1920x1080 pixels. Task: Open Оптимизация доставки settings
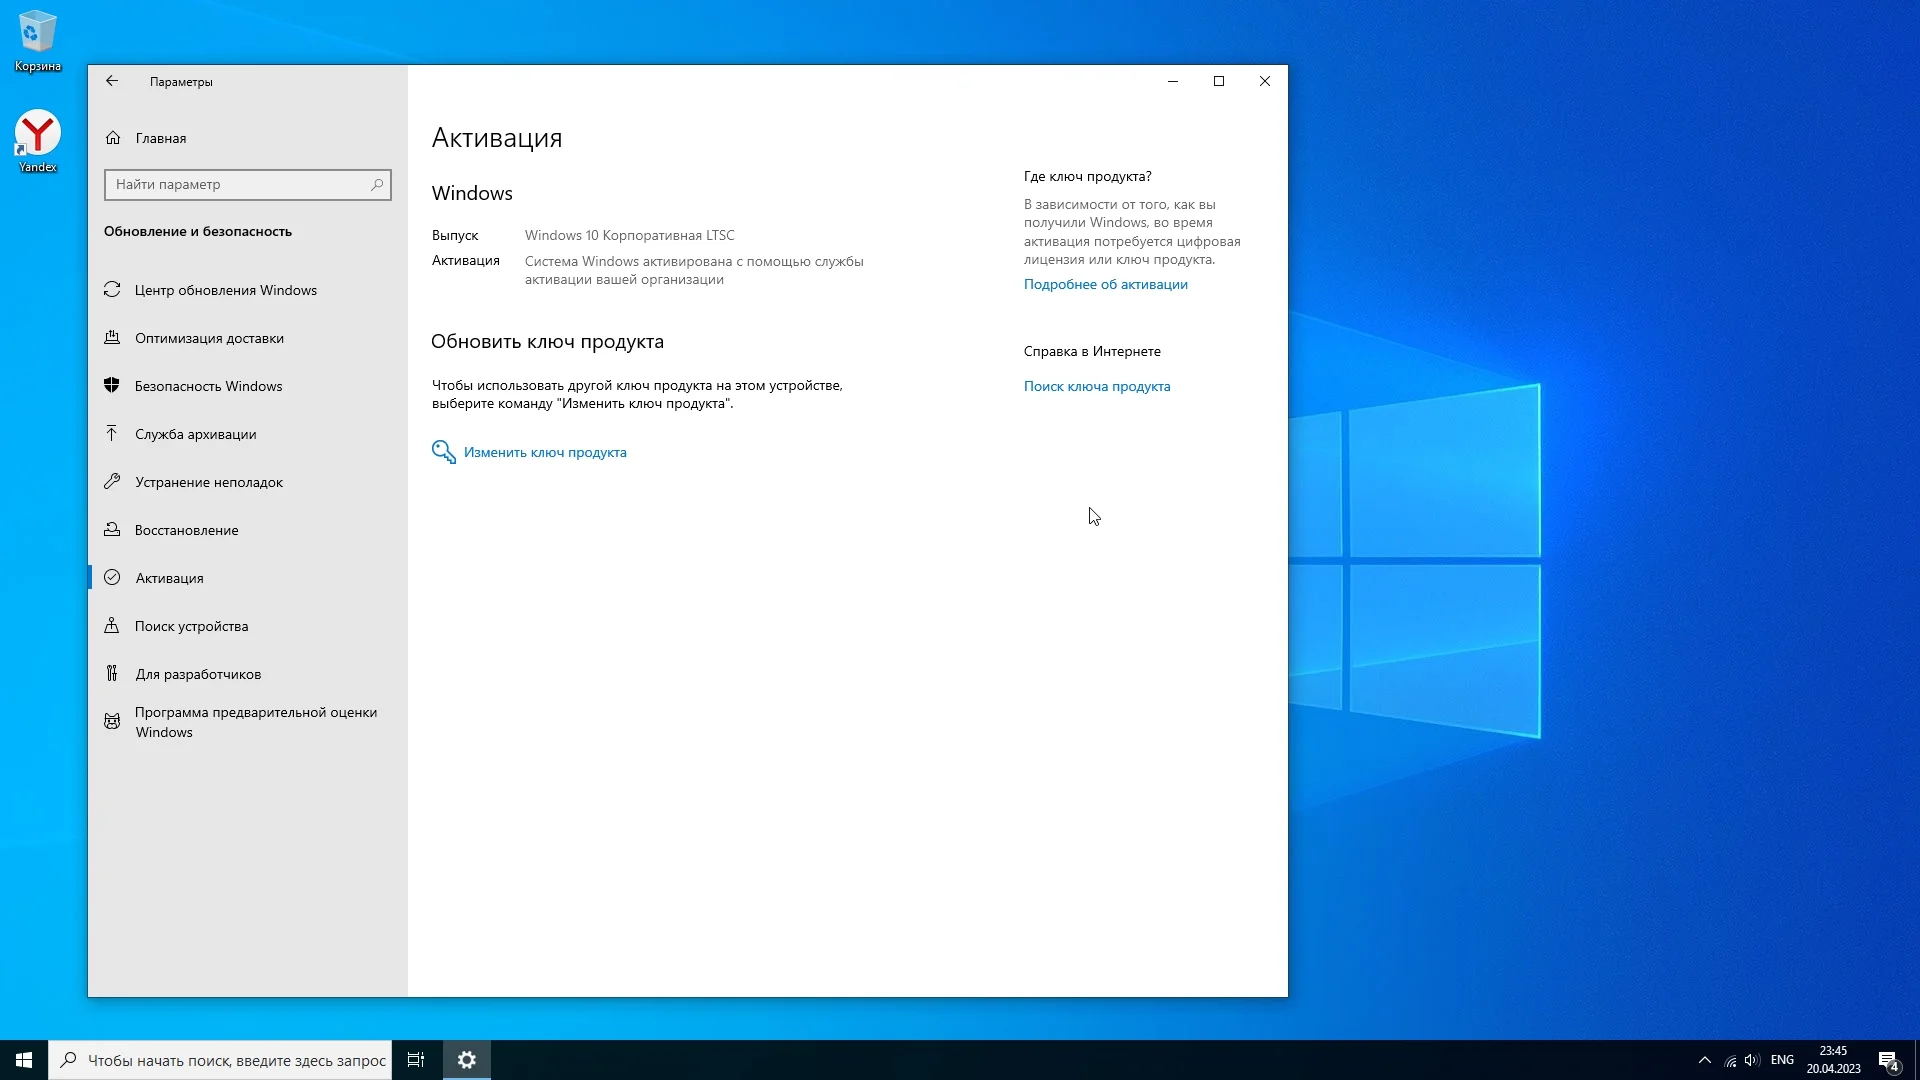[x=209, y=339]
